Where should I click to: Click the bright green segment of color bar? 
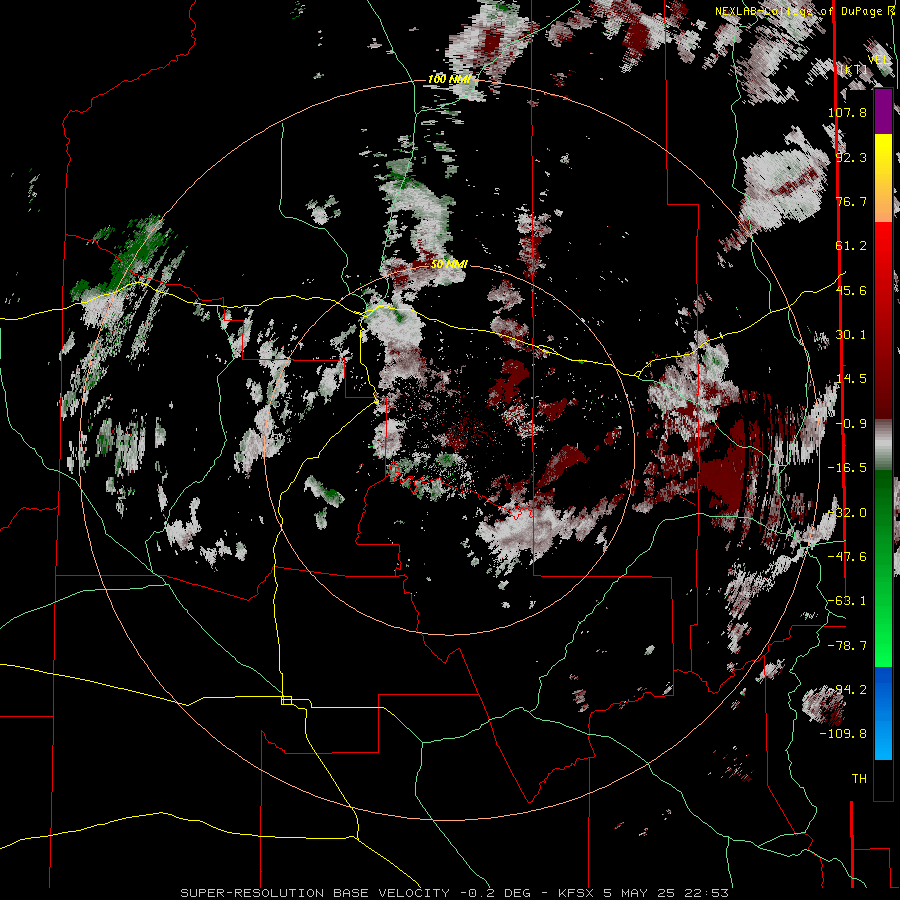click(883, 623)
